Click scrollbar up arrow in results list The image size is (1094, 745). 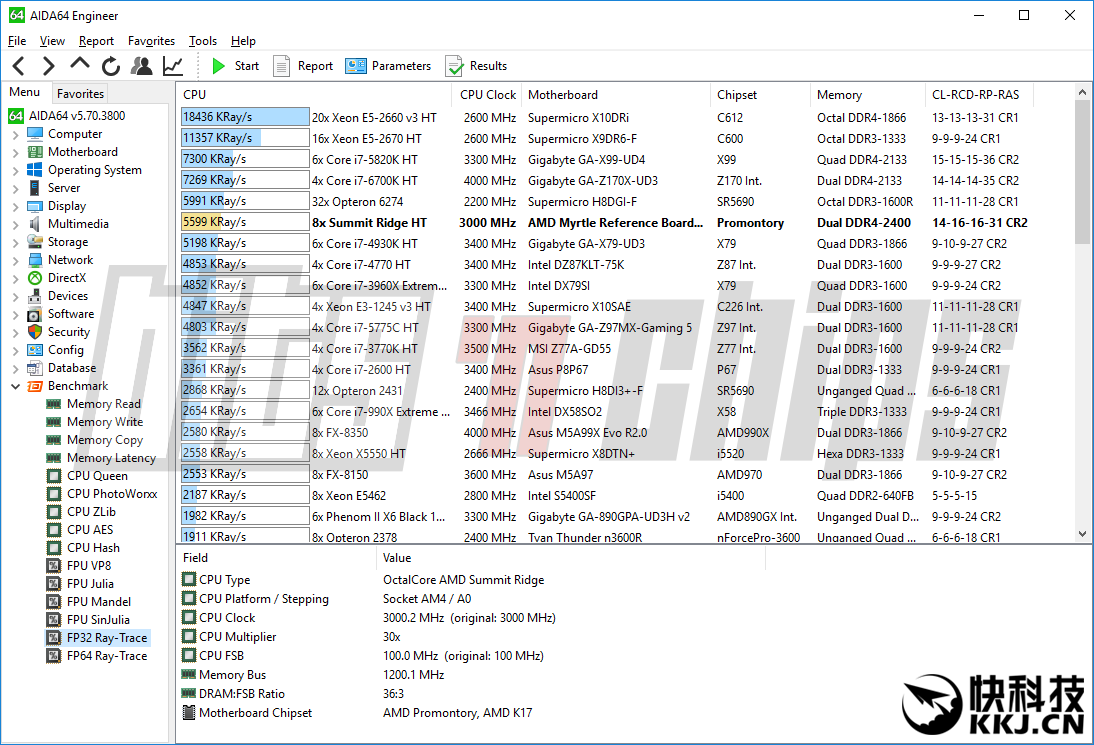pos(1082,92)
